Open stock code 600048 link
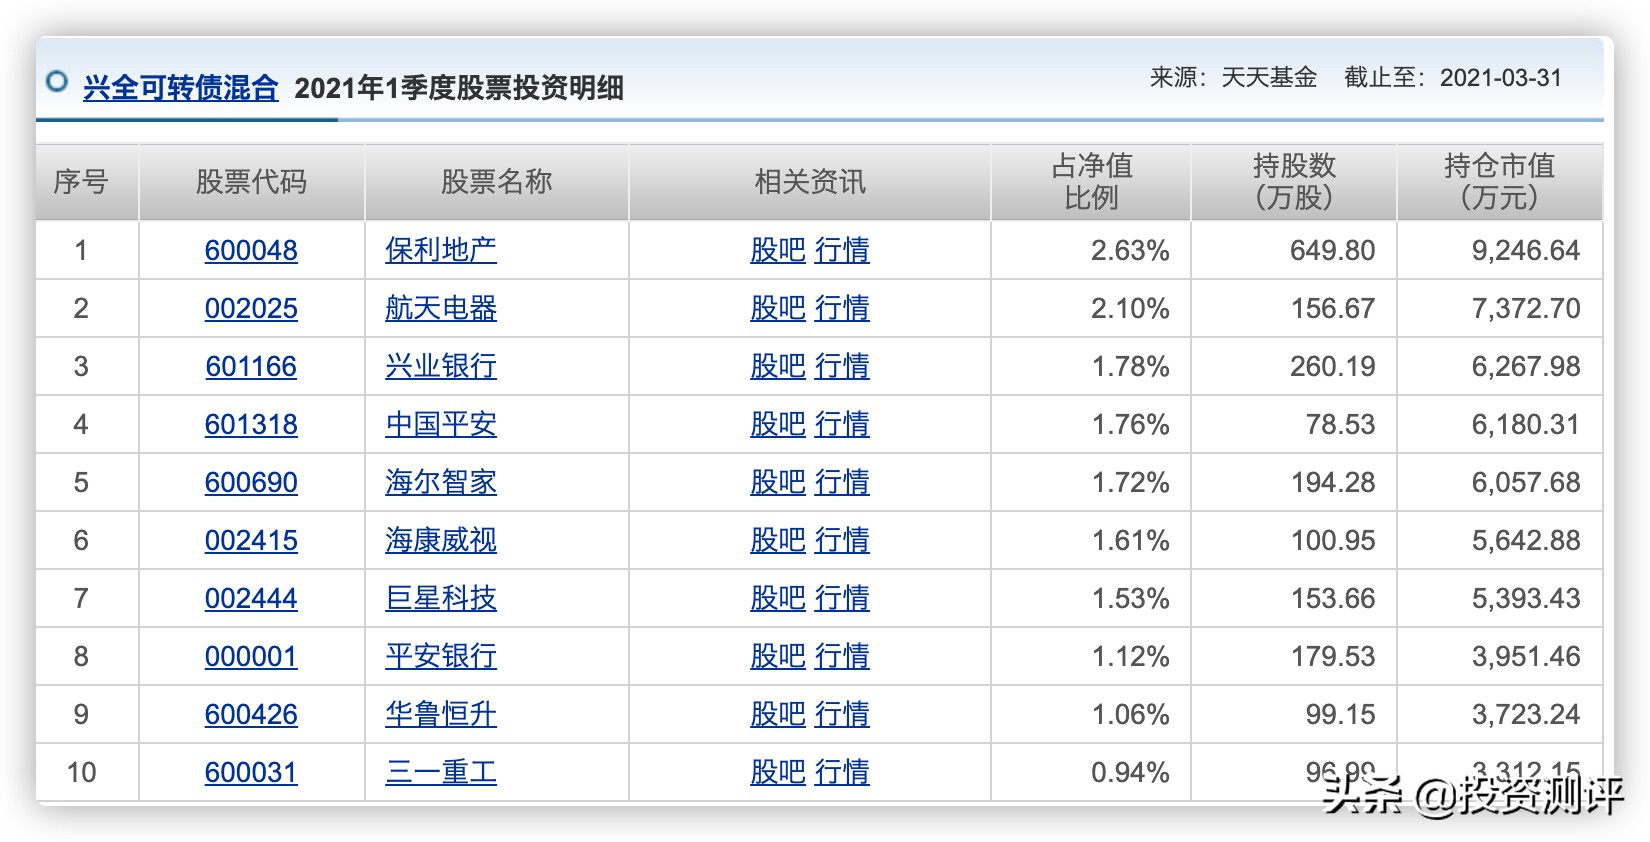 (x=251, y=250)
